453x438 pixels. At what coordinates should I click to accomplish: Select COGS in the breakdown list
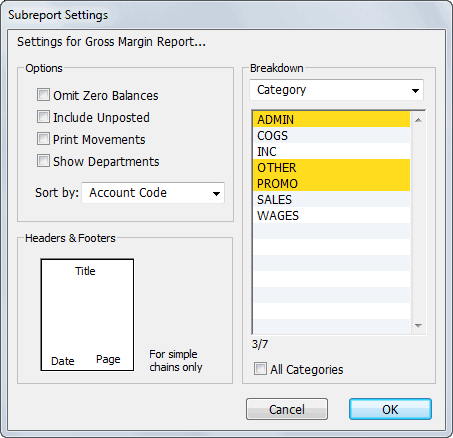[332, 135]
